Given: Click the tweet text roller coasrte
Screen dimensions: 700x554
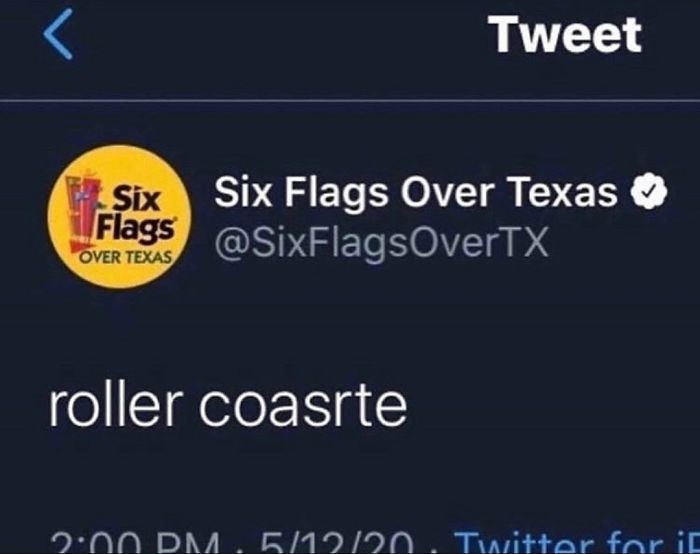Looking at the screenshot, I should pyautogui.click(x=228, y=407).
